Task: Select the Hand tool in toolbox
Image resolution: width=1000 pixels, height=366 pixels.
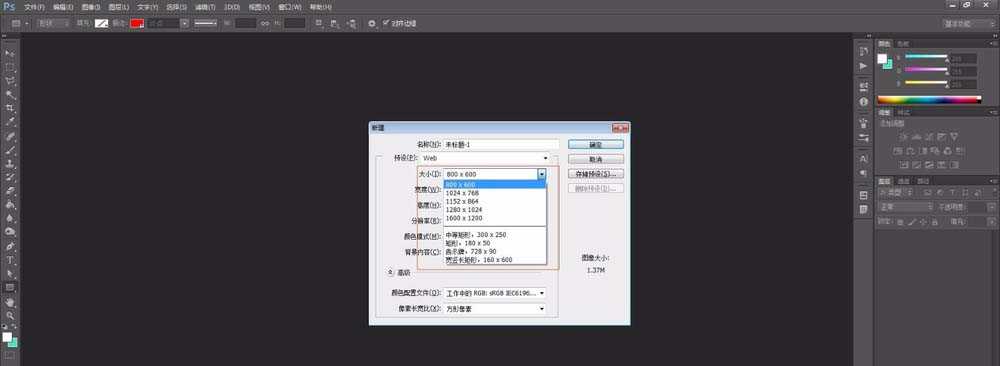Action: point(10,301)
